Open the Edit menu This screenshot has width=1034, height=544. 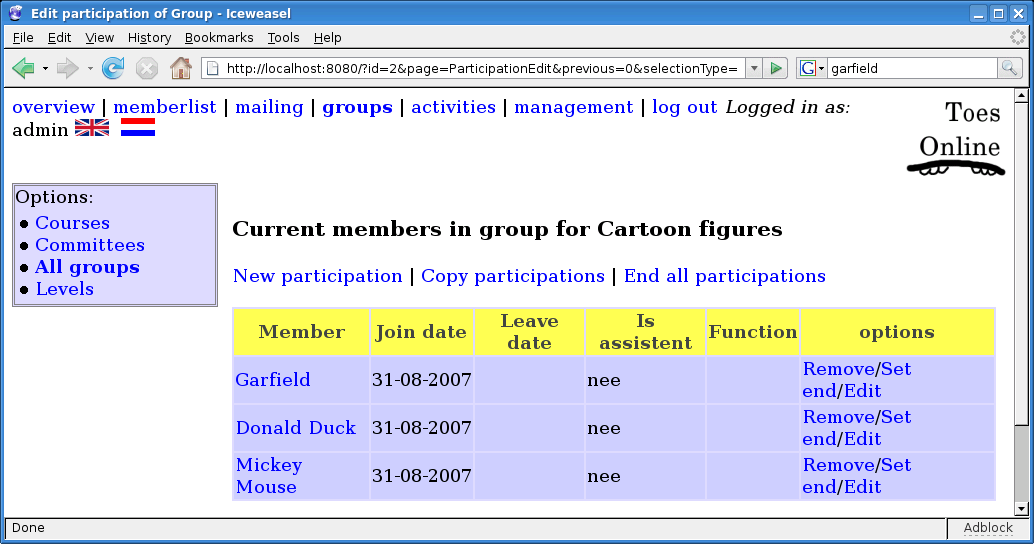(x=59, y=38)
